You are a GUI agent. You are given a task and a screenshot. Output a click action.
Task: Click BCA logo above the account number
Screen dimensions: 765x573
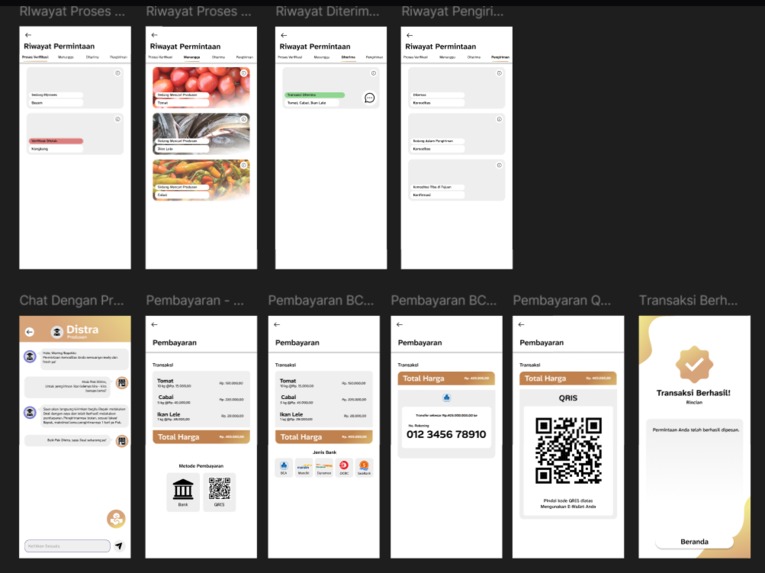[x=446, y=398]
